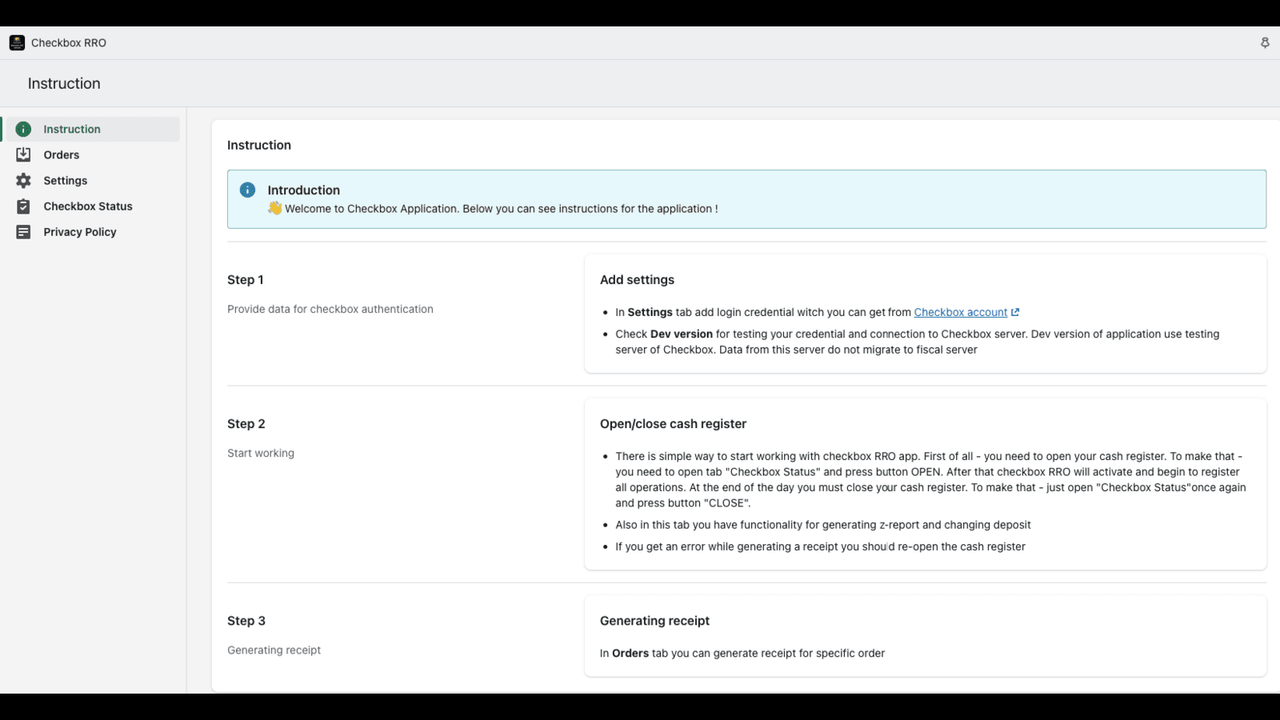This screenshot has height=720, width=1280.
Task: Click the Instruction page header title
Action: (x=64, y=84)
